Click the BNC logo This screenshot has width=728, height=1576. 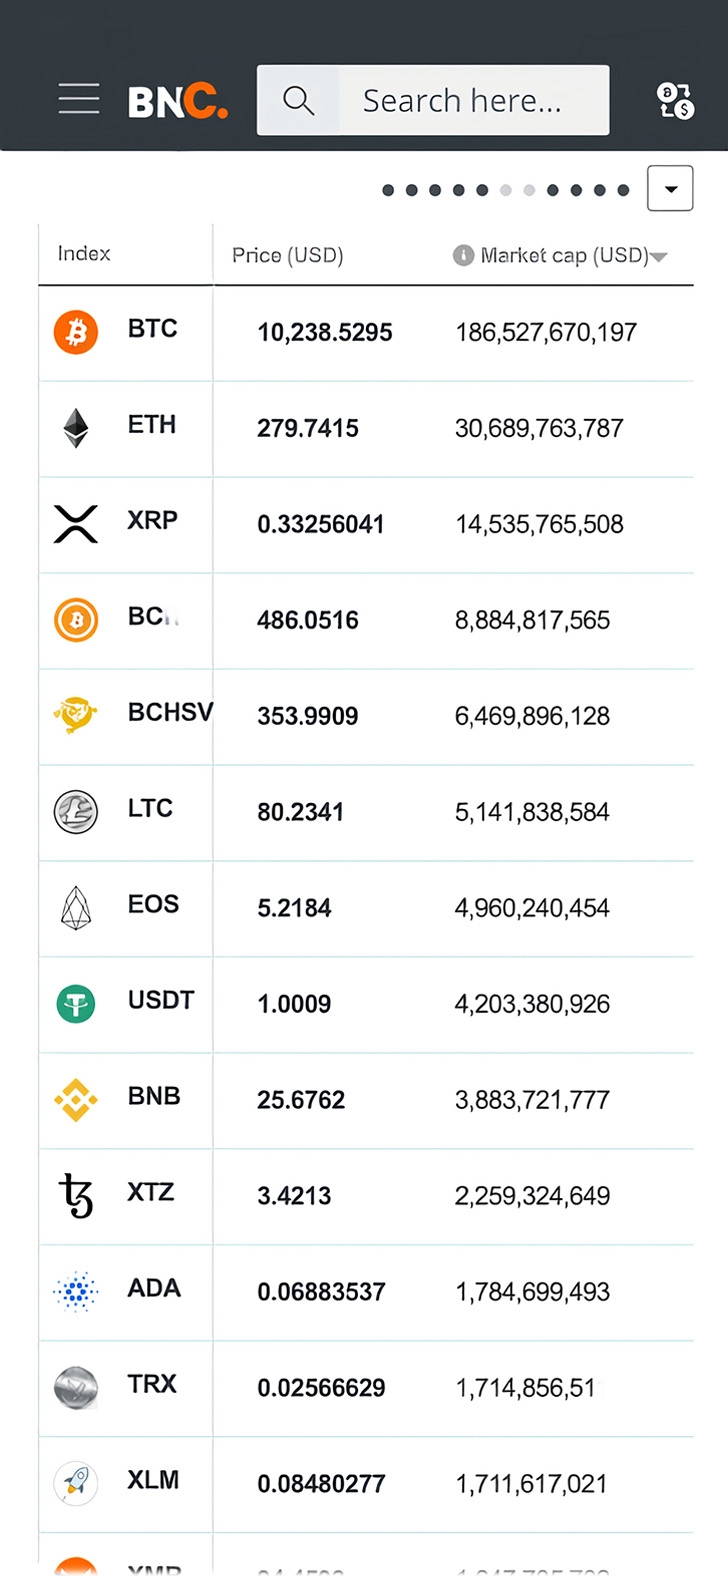(x=178, y=102)
